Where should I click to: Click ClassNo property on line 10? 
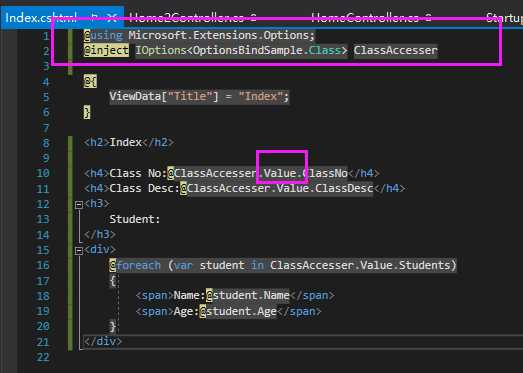point(325,173)
